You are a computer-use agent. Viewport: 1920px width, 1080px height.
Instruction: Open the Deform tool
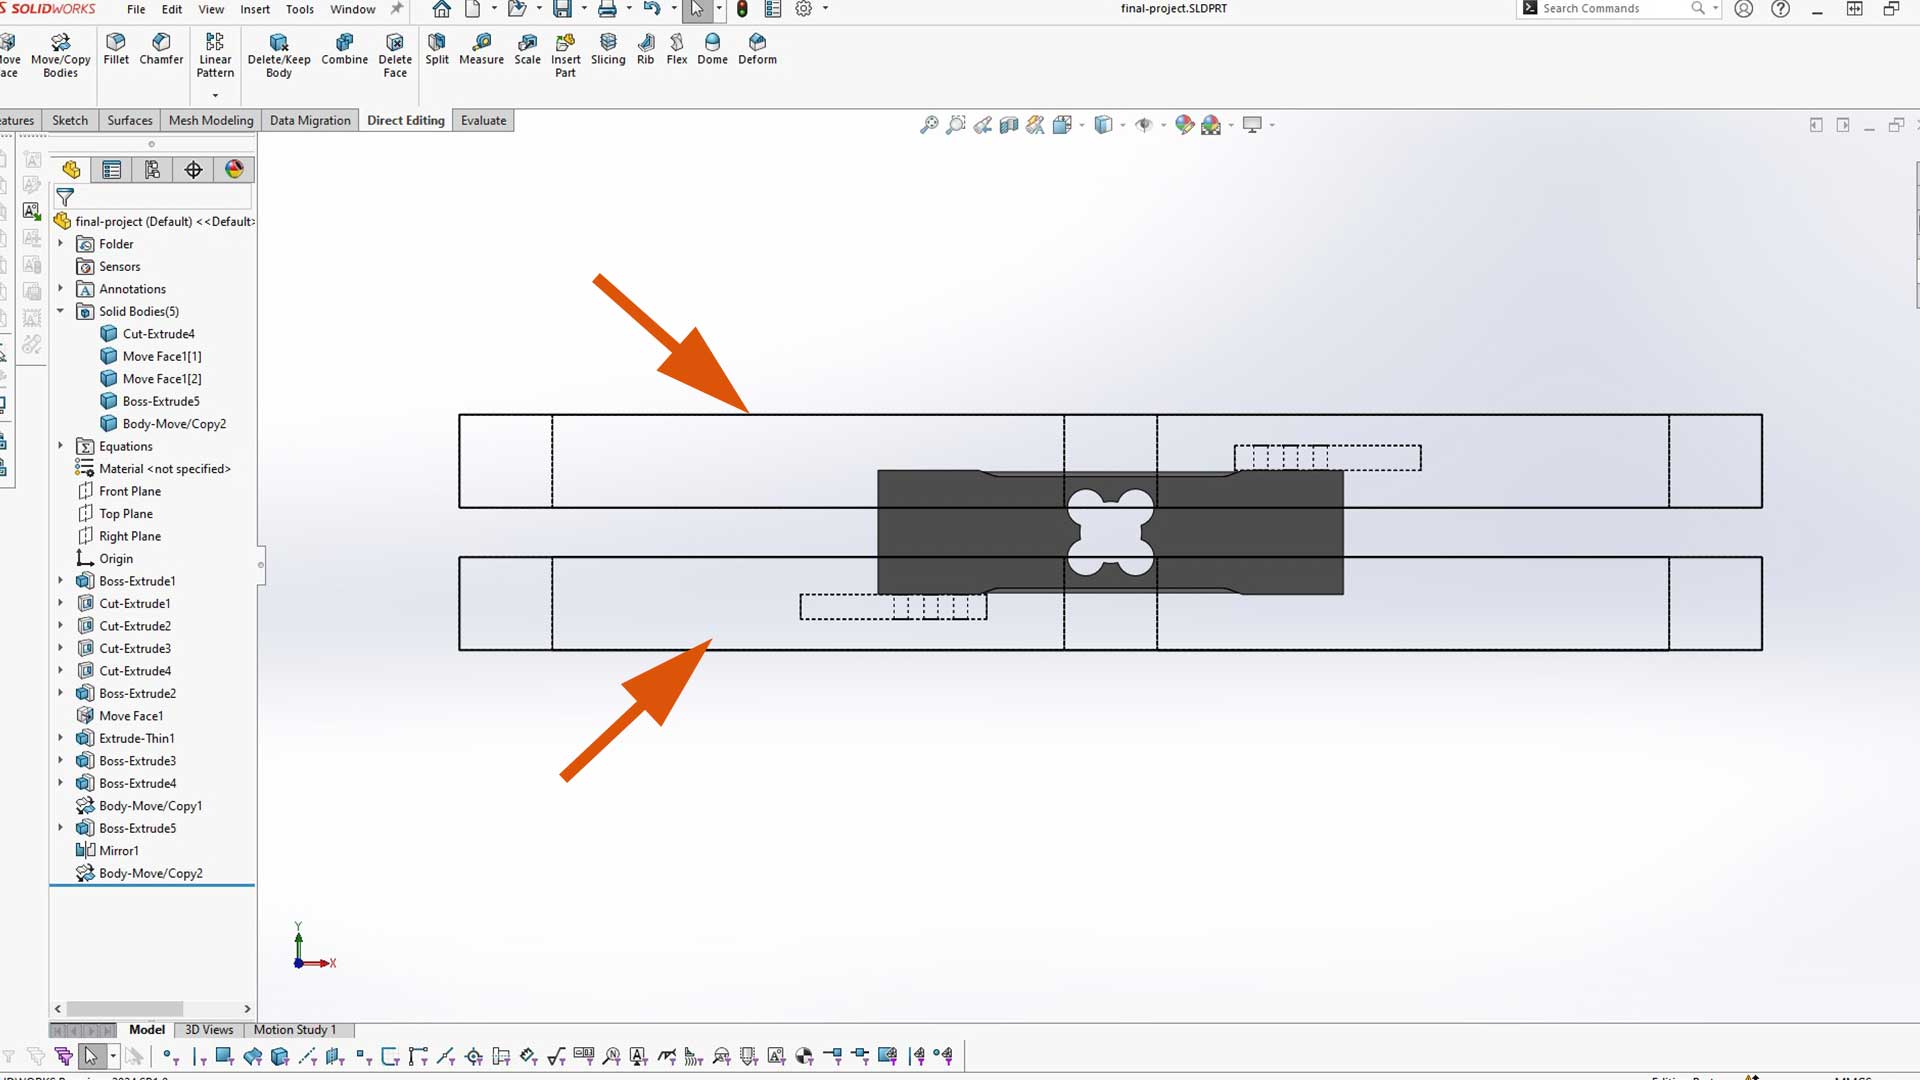point(757,49)
